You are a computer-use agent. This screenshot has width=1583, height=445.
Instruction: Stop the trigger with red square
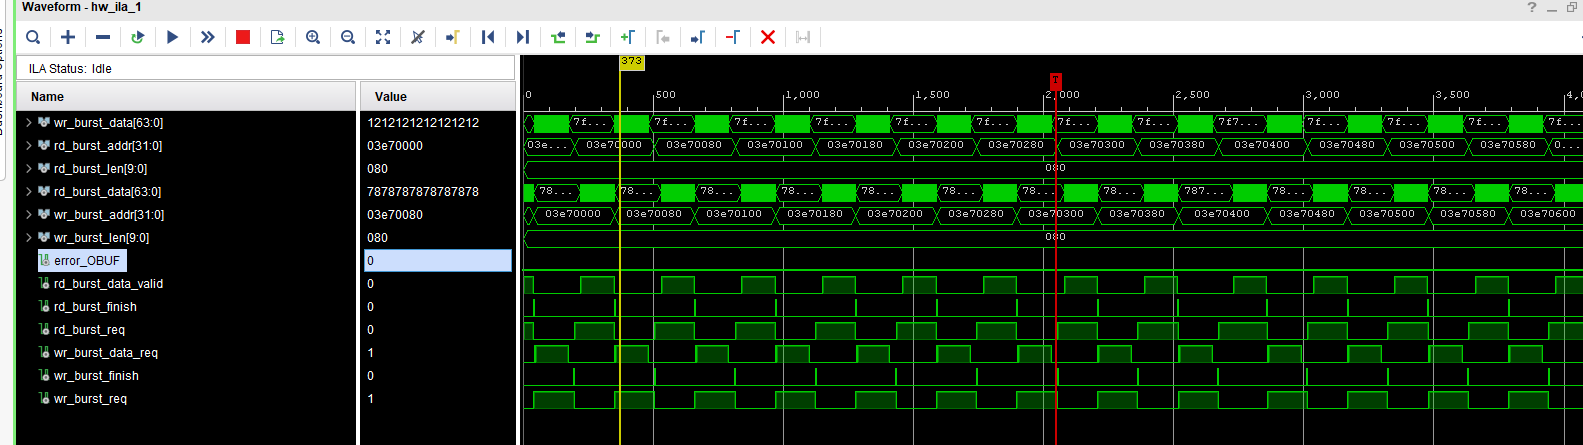tap(243, 37)
